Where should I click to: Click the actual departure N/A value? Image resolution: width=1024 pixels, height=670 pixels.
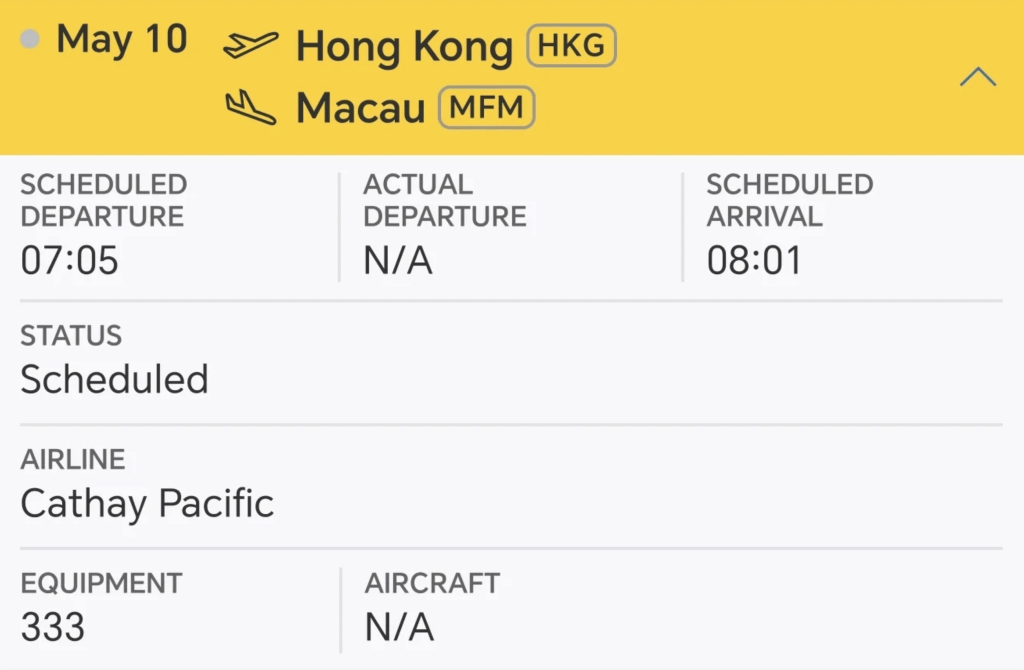point(398,261)
